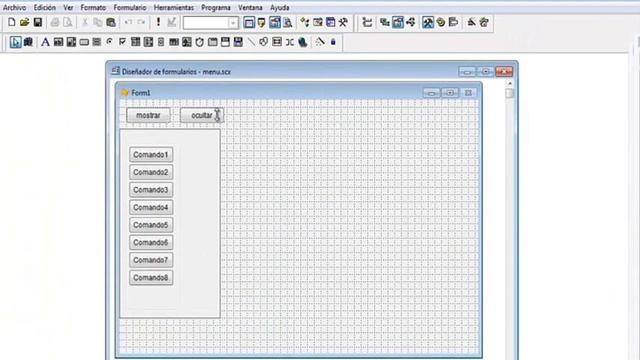This screenshot has width=640, height=360.
Task: Show the Color Palette Toolbar icon
Action: [441, 22]
